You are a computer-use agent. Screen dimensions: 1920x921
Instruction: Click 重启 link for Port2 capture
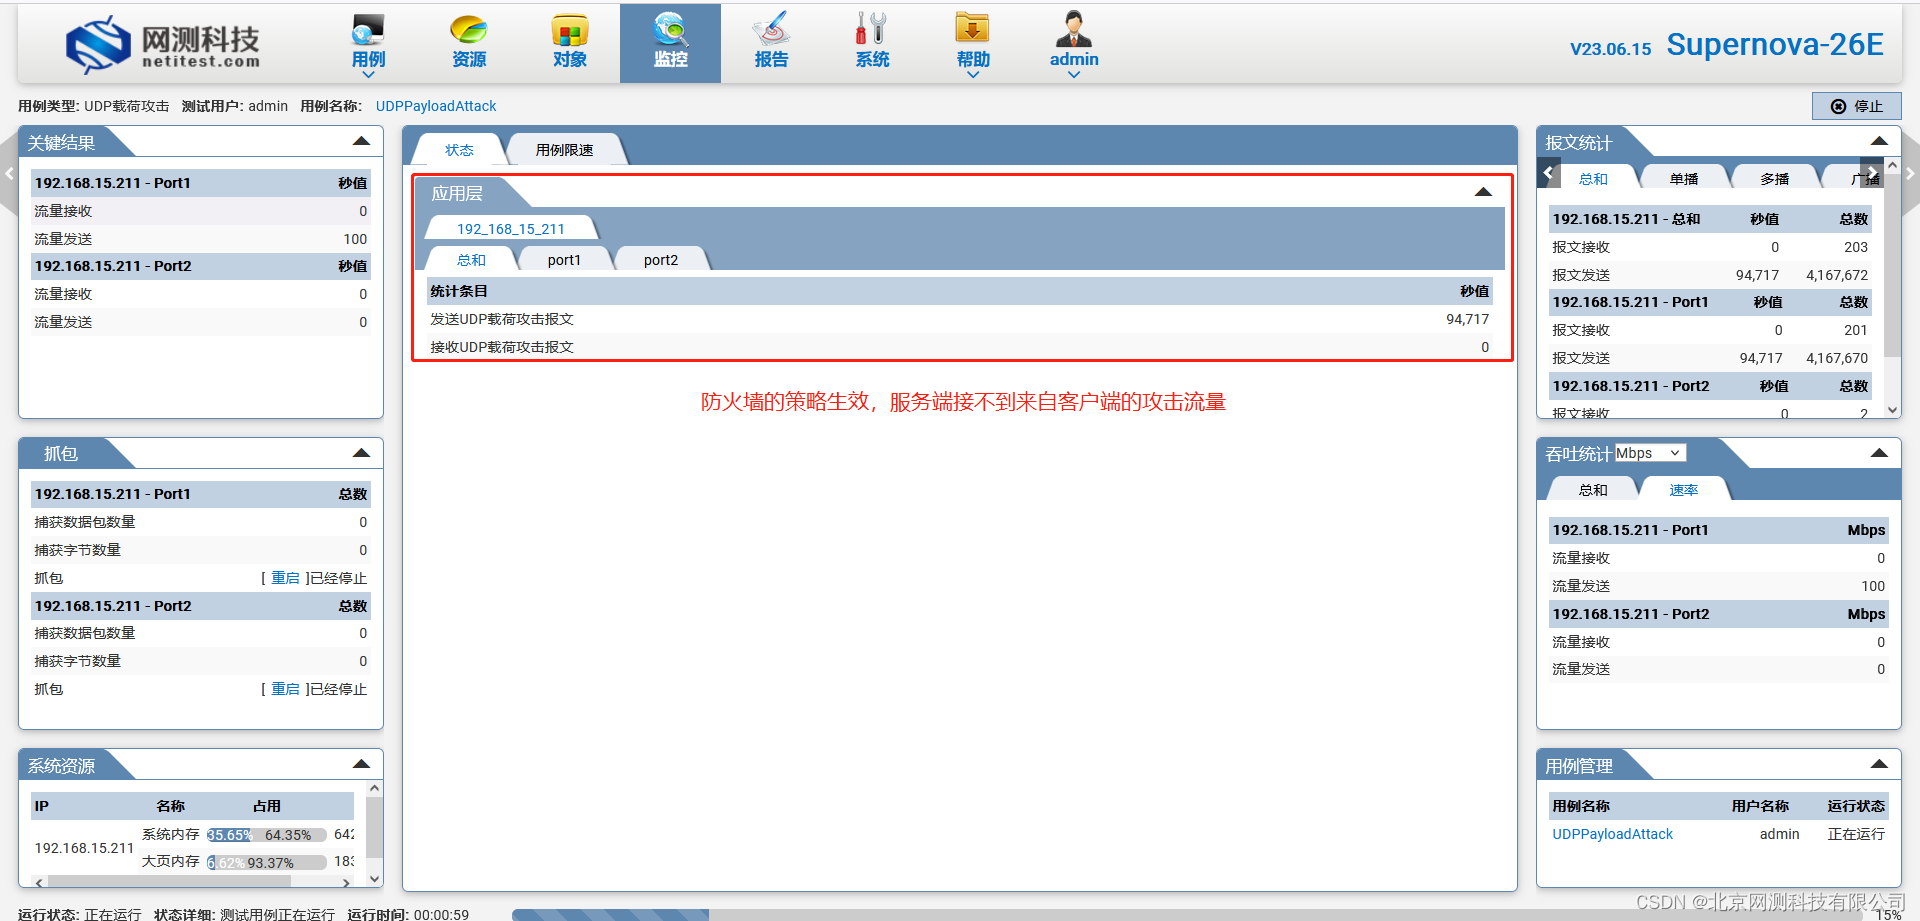click(285, 689)
